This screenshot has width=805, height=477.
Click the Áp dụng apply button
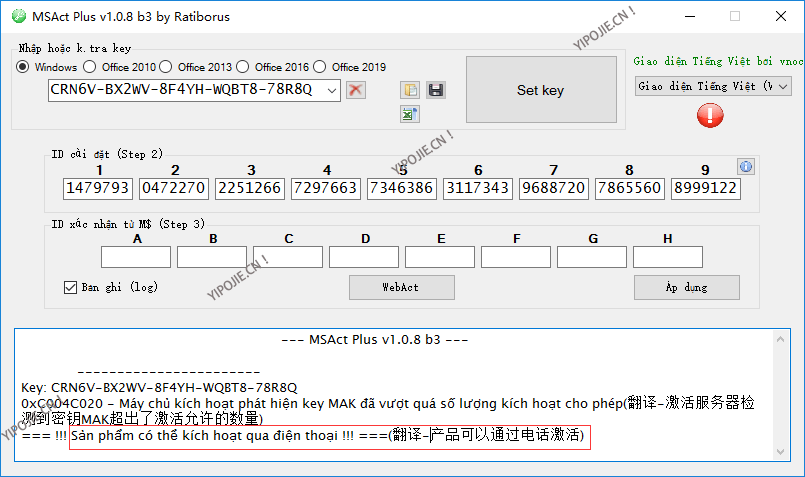pos(687,288)
